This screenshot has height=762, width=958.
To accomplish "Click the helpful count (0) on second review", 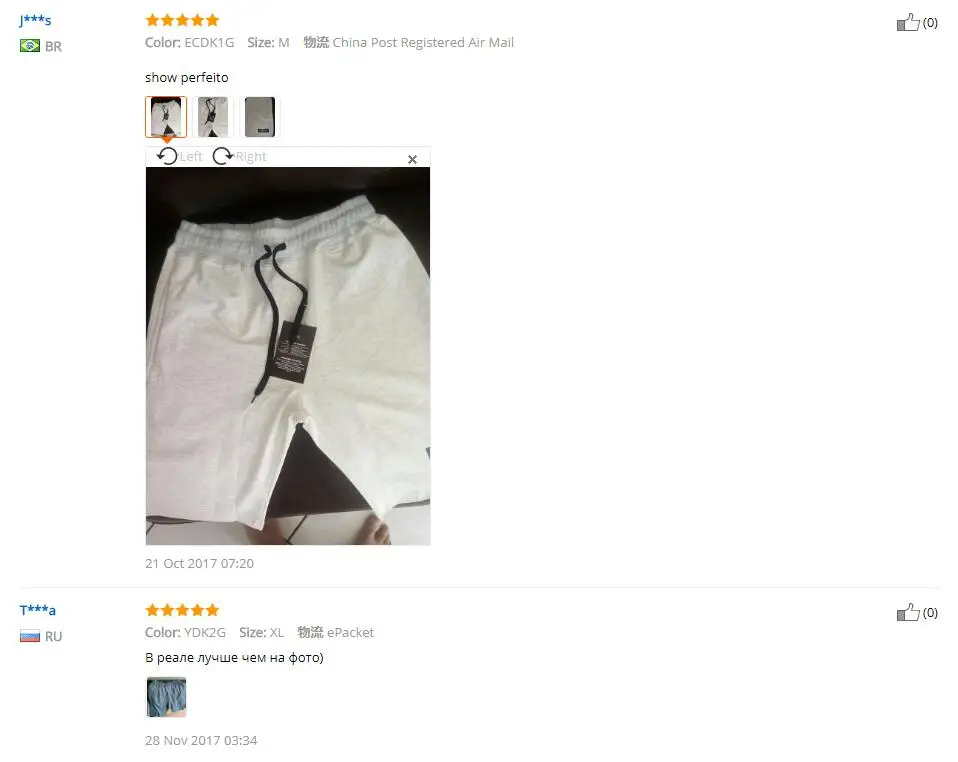I will (x=930, y=612).
